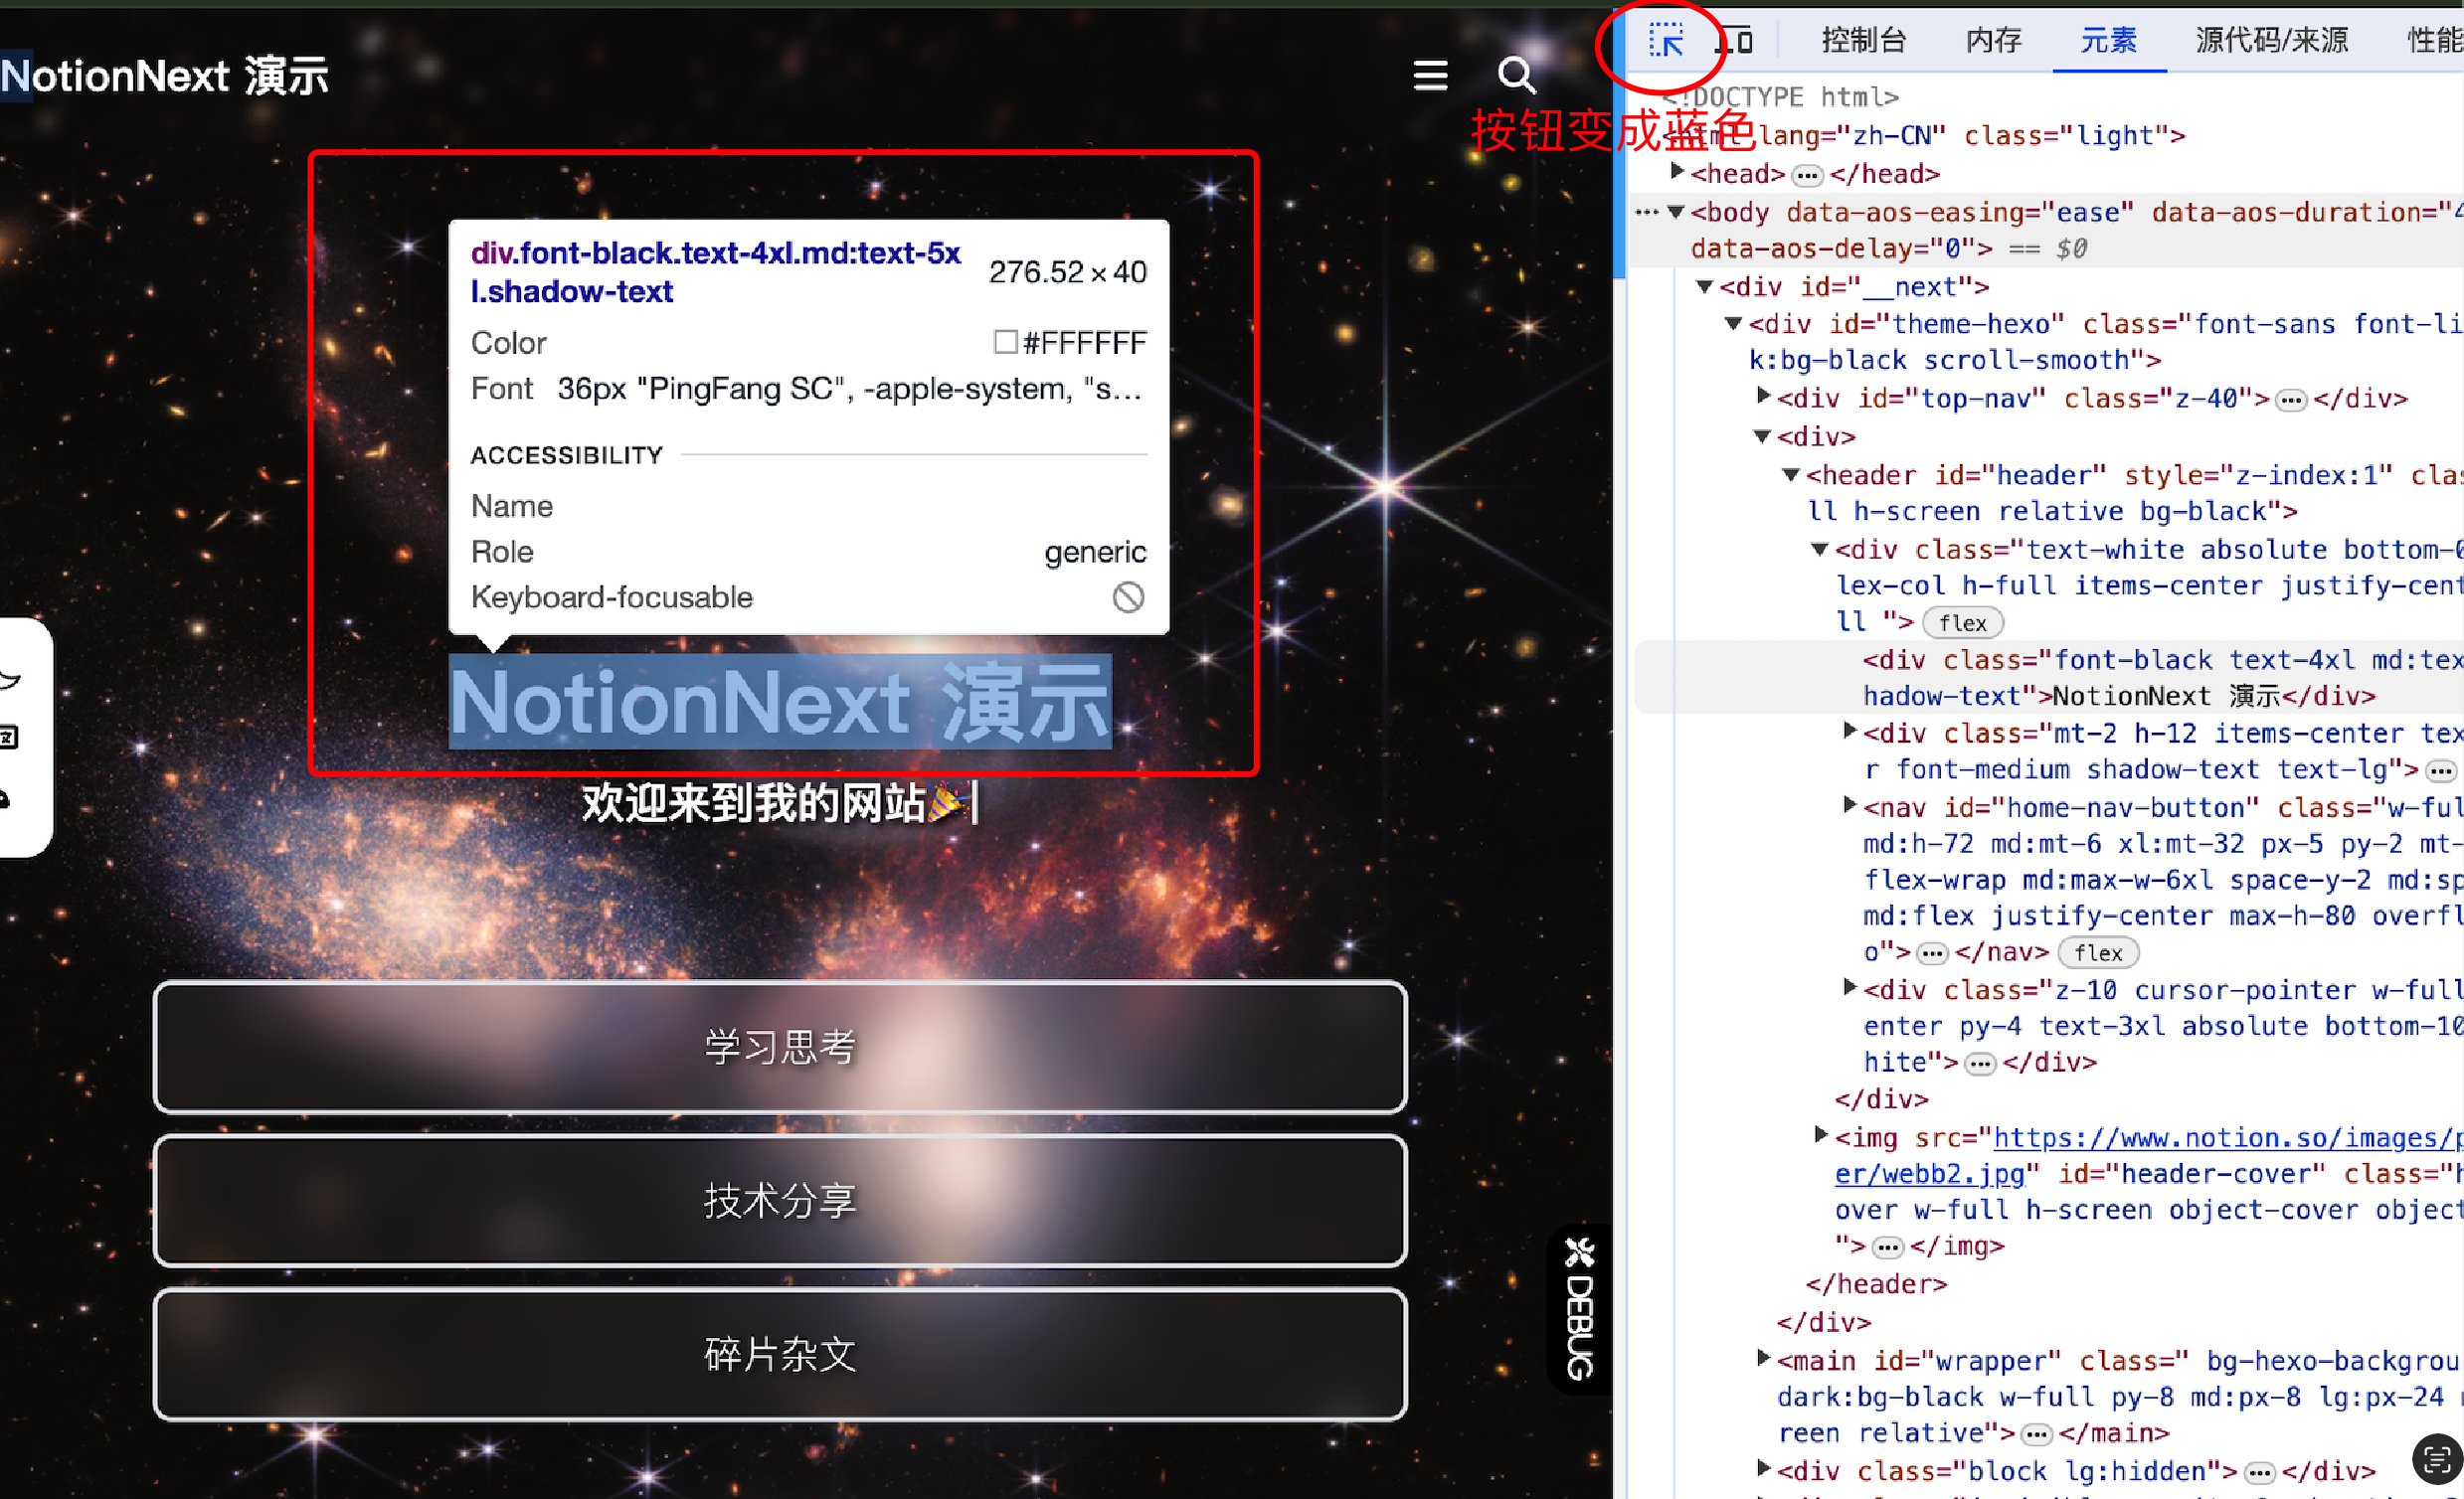Viewport: 2464px width, 1499px height.
Task: Click the 学习思考 navigation button
Action: (780, 1048)
